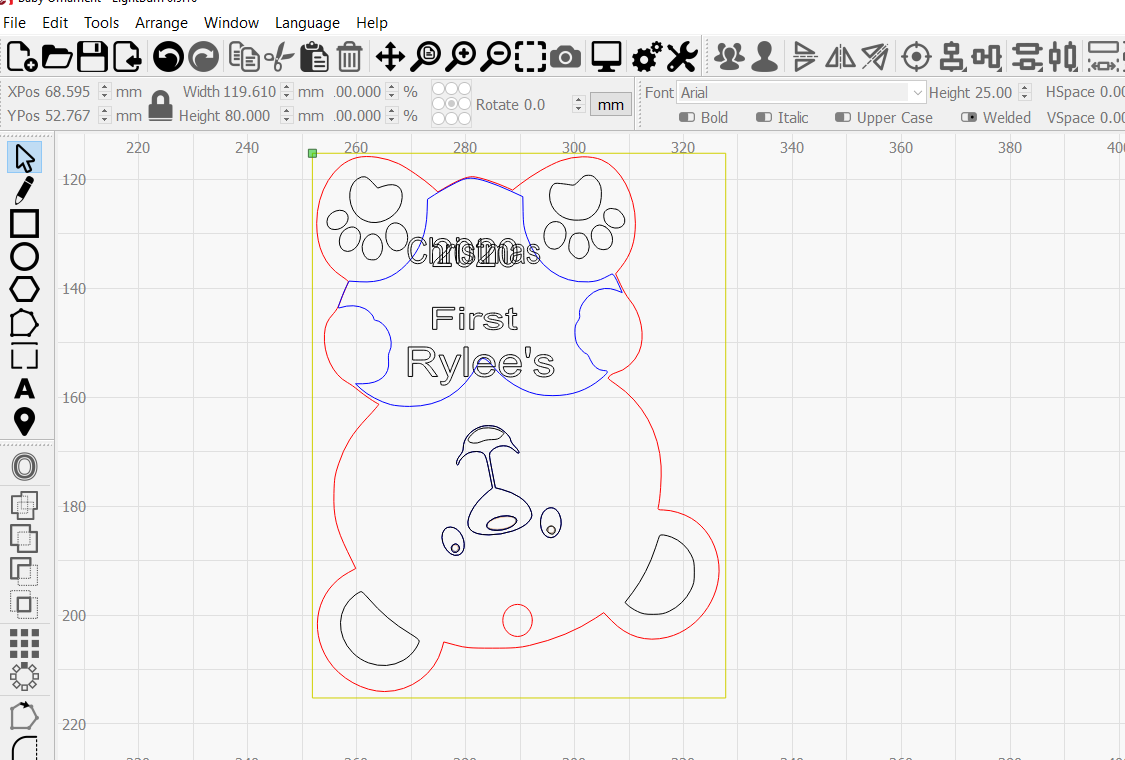
Task: Copy the selected objects
Action: (x=244, y=57)
